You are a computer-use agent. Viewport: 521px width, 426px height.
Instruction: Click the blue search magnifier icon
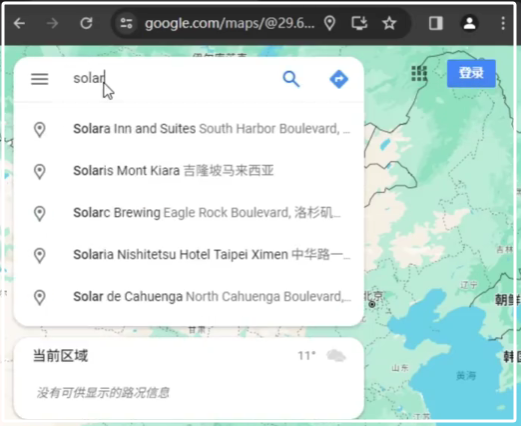tap(291, 79)
